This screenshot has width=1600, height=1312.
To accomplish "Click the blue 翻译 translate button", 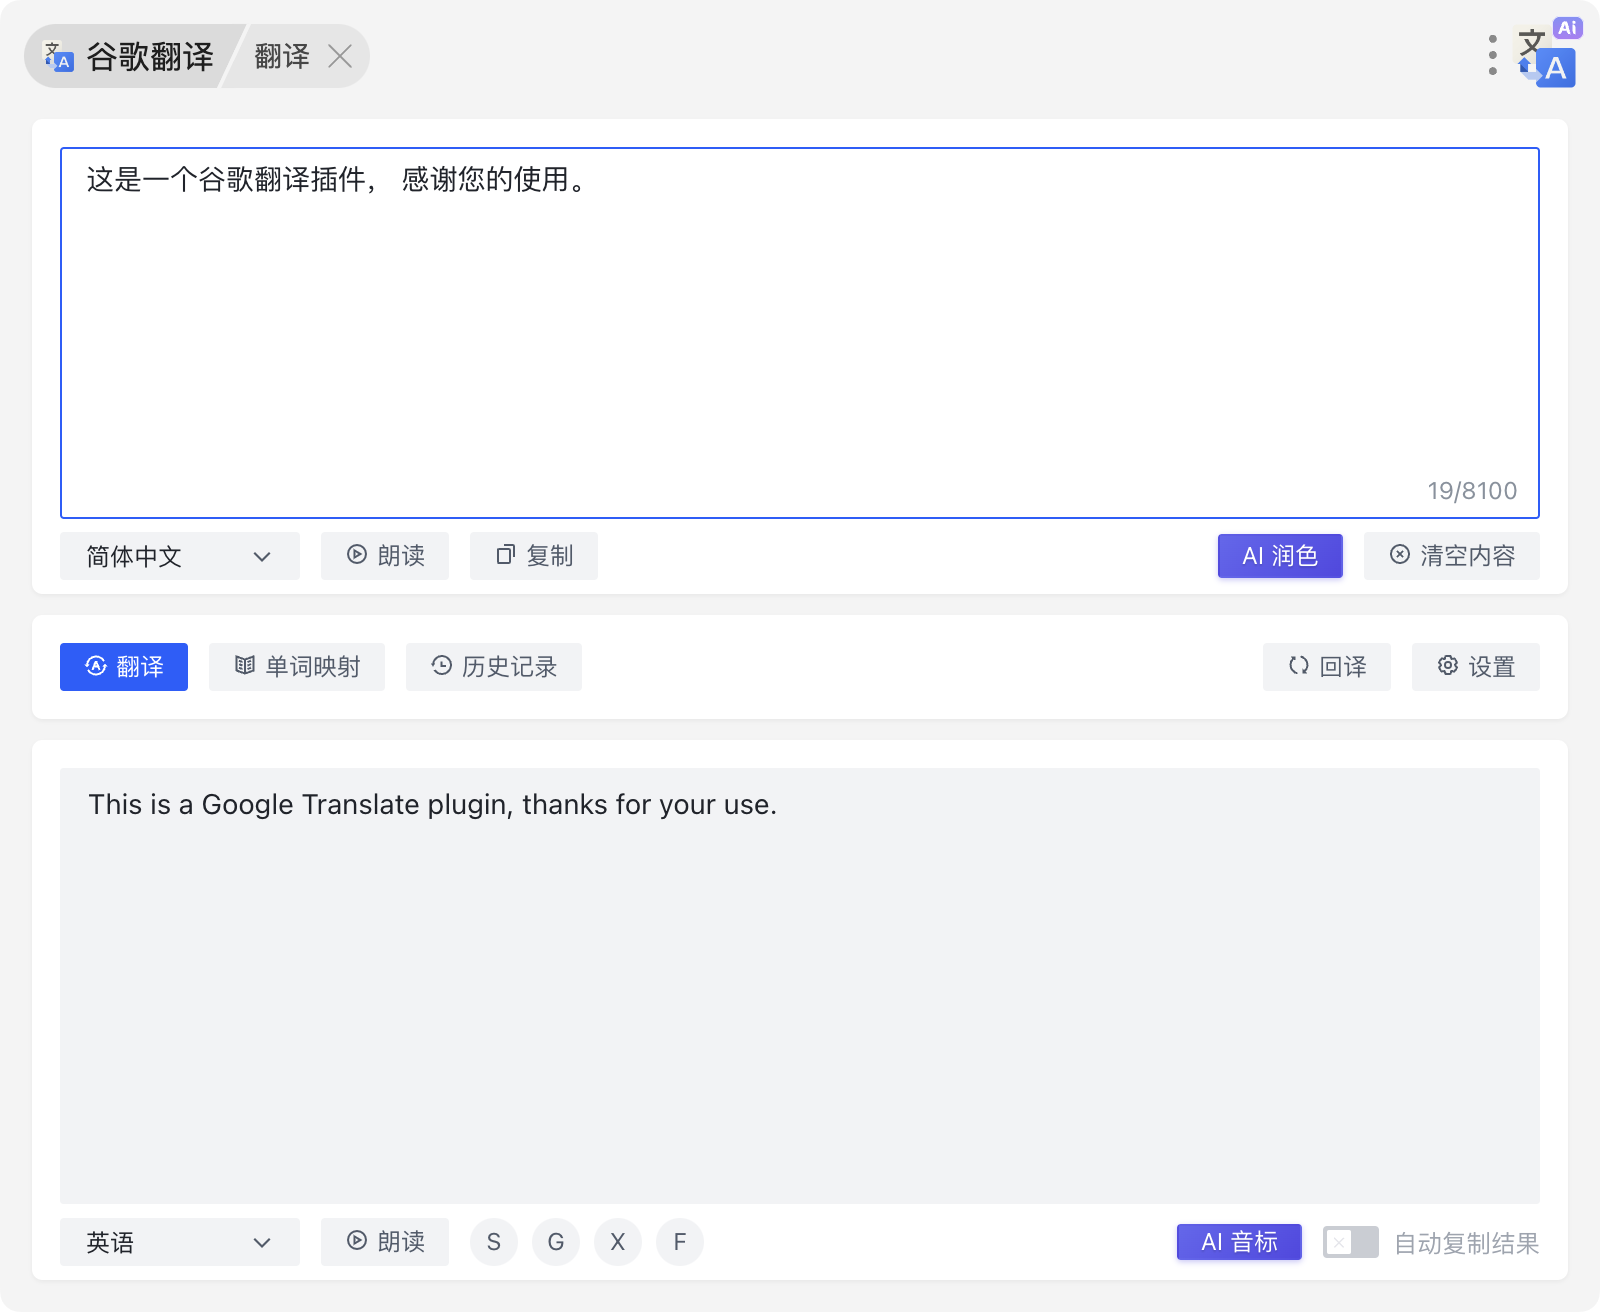I will pos(124,667).
